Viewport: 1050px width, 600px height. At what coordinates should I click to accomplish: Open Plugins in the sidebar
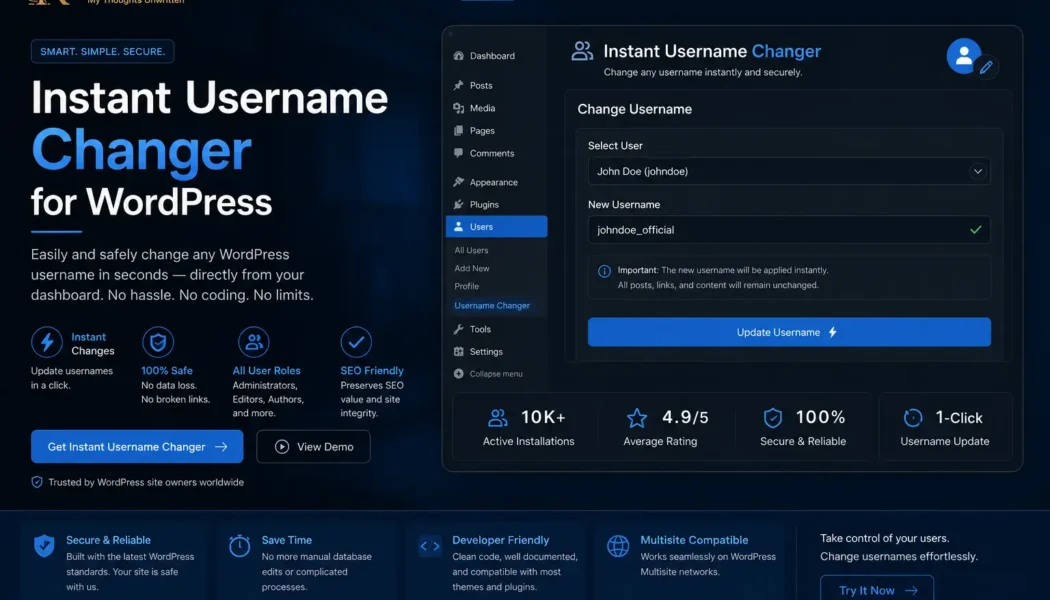point(476,204)
